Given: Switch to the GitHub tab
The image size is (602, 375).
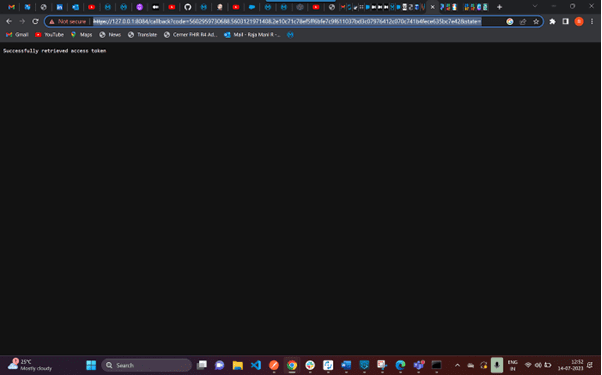Looking at the screenshot, I should tap(187, 7).
